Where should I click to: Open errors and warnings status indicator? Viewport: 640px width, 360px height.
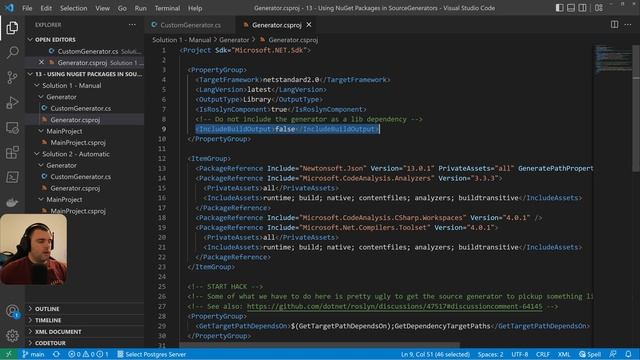(88, 354)
